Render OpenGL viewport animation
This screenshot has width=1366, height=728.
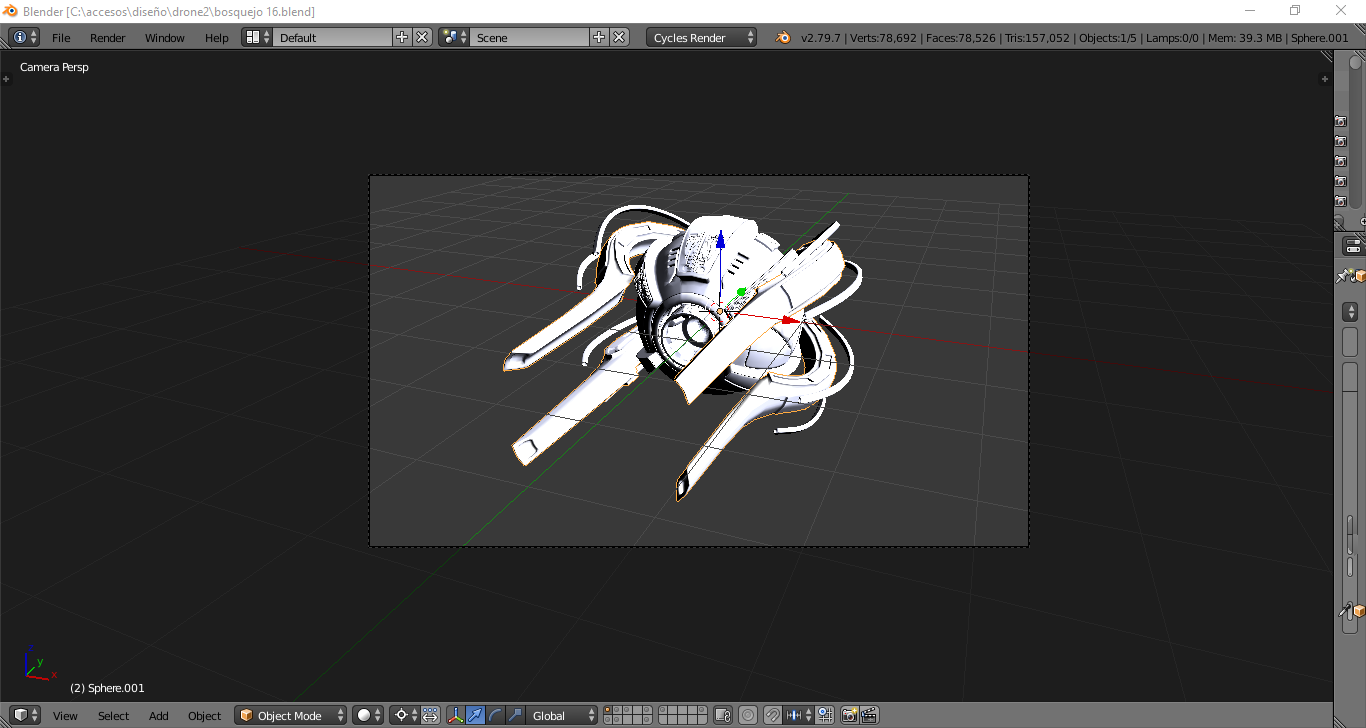tap(869, 715)
